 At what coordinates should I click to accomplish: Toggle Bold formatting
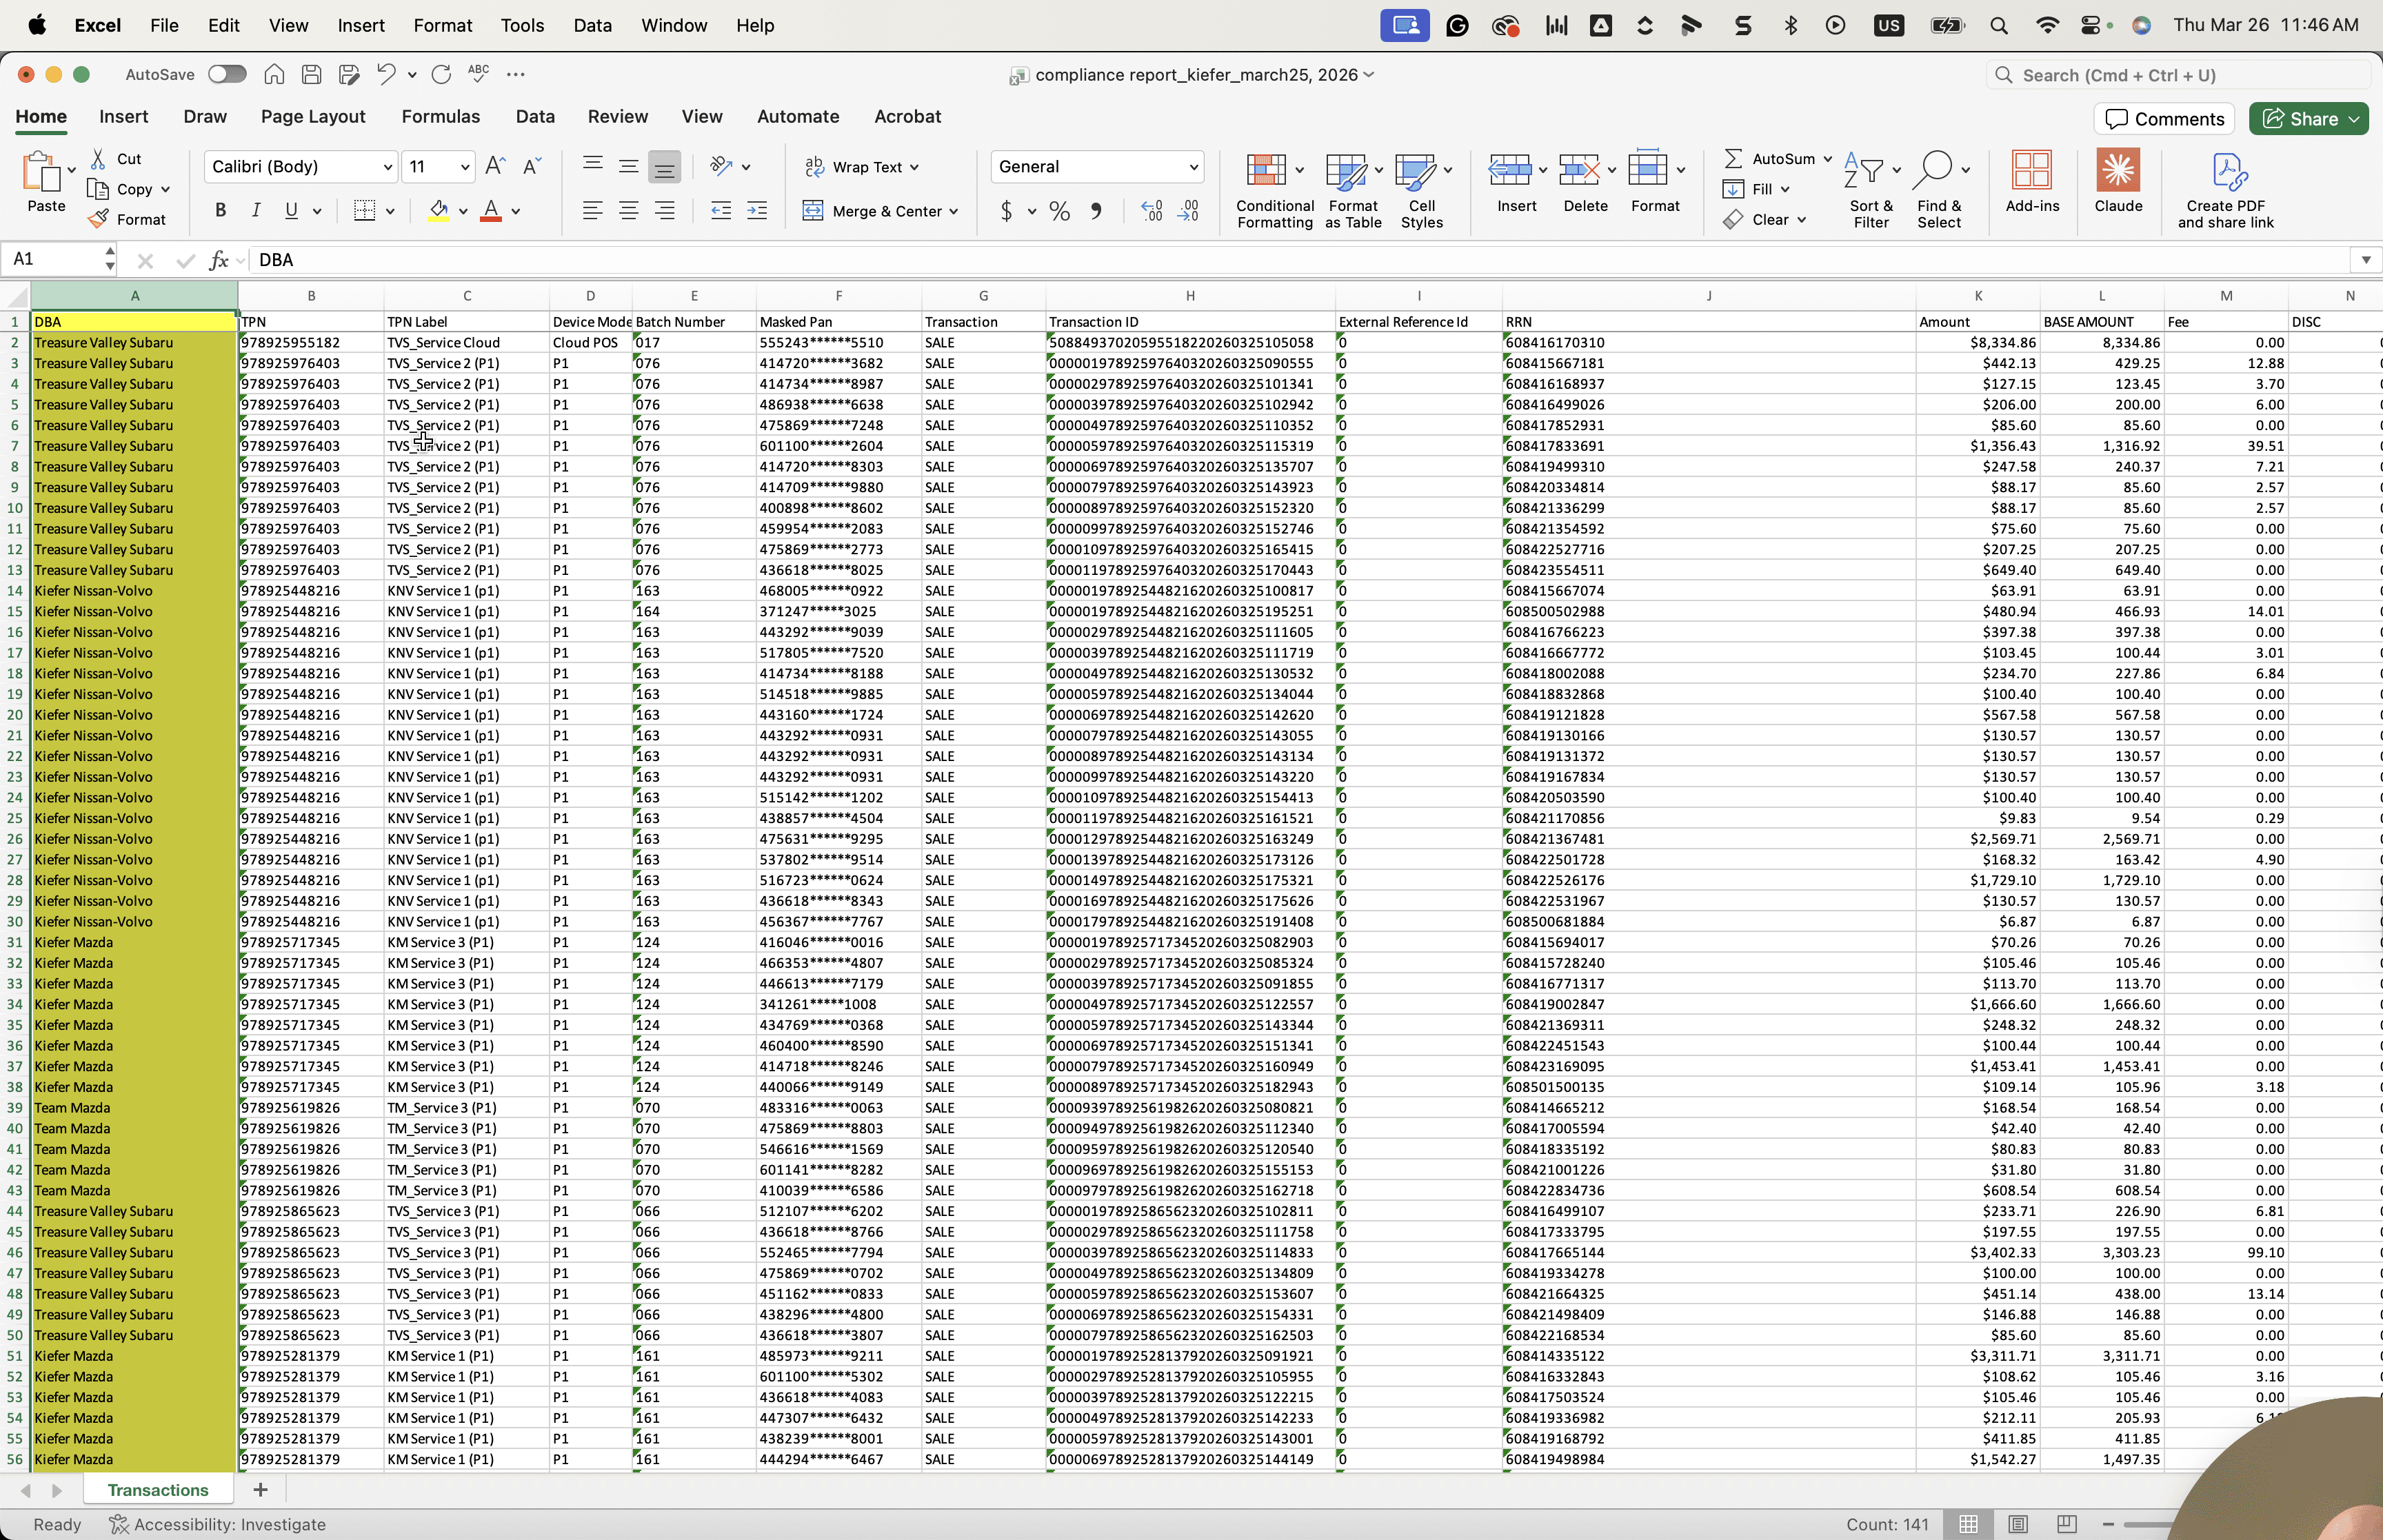(x=221, y=210)
